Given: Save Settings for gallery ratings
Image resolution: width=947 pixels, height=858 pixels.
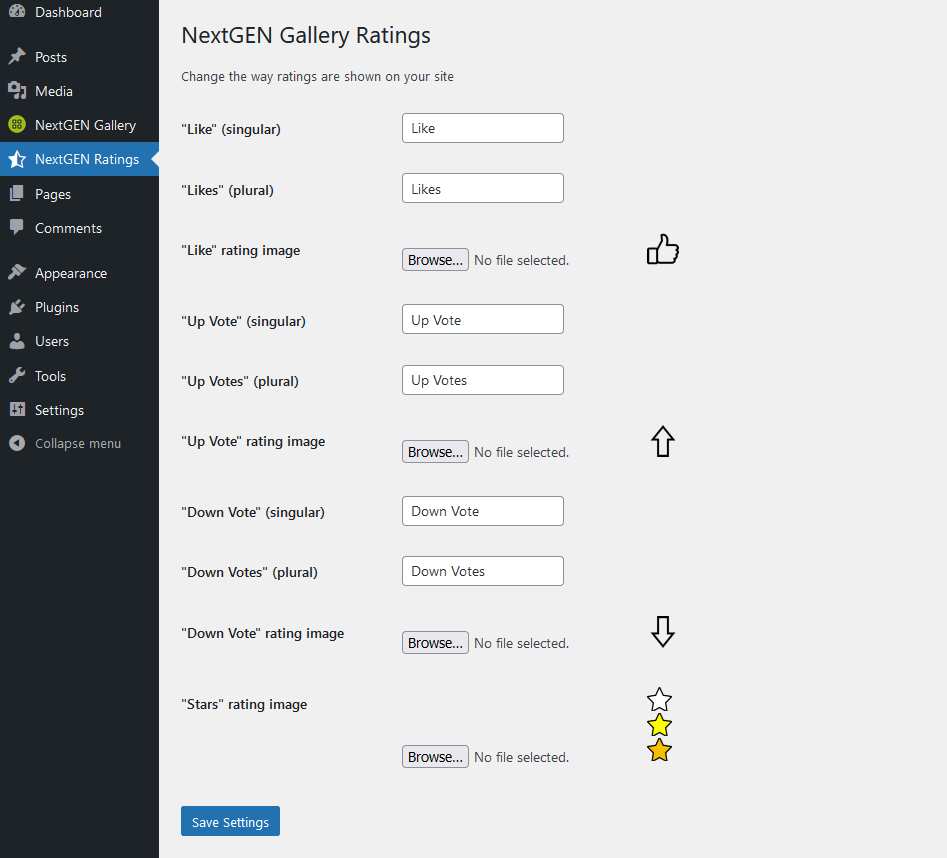Looking at the screenshot, I should coord(230,822).
